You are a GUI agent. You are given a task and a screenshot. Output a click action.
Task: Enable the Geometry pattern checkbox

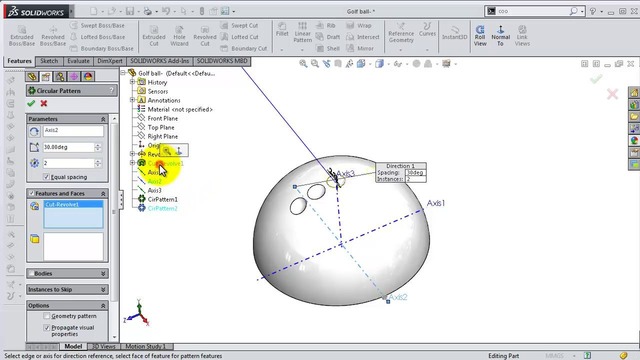click(x=47, y=316)
